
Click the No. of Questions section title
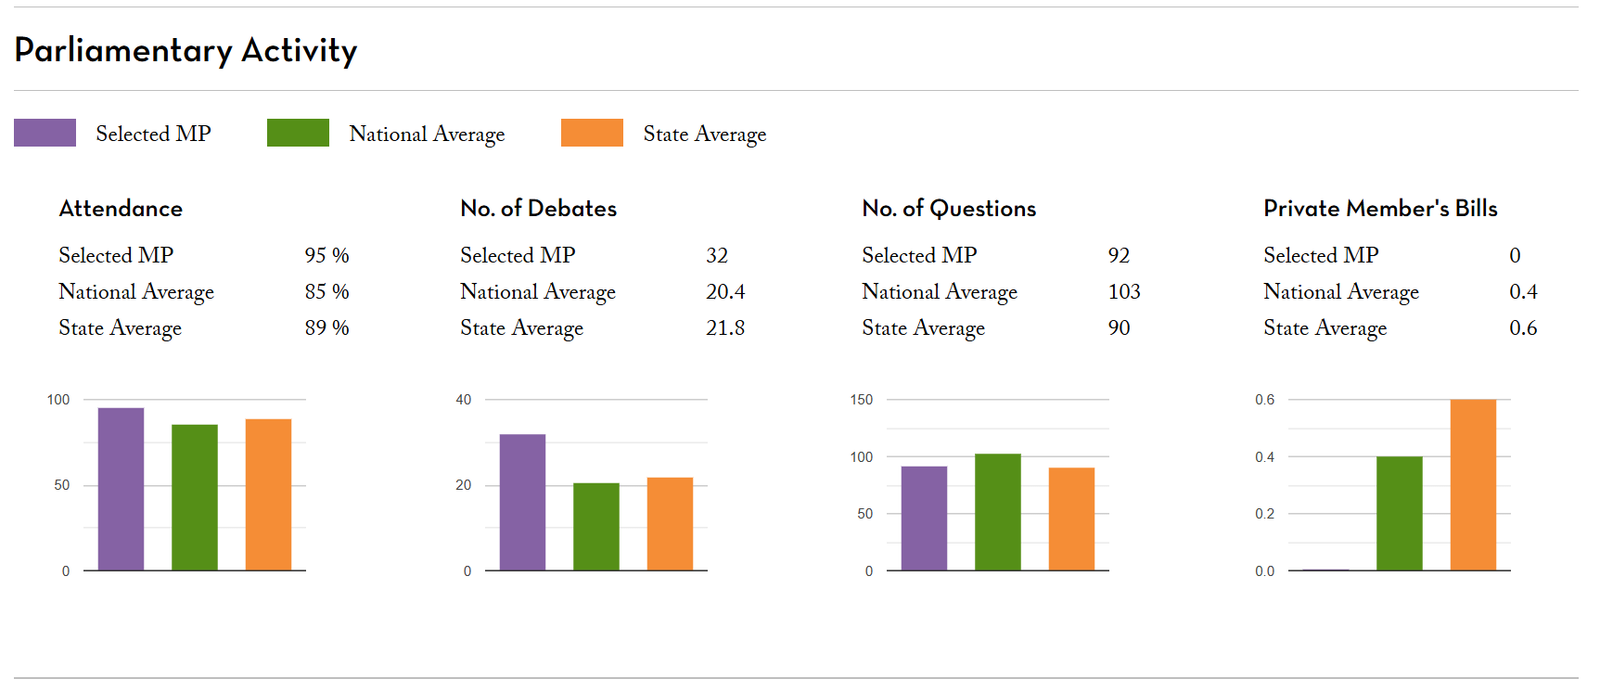(949, 208)
